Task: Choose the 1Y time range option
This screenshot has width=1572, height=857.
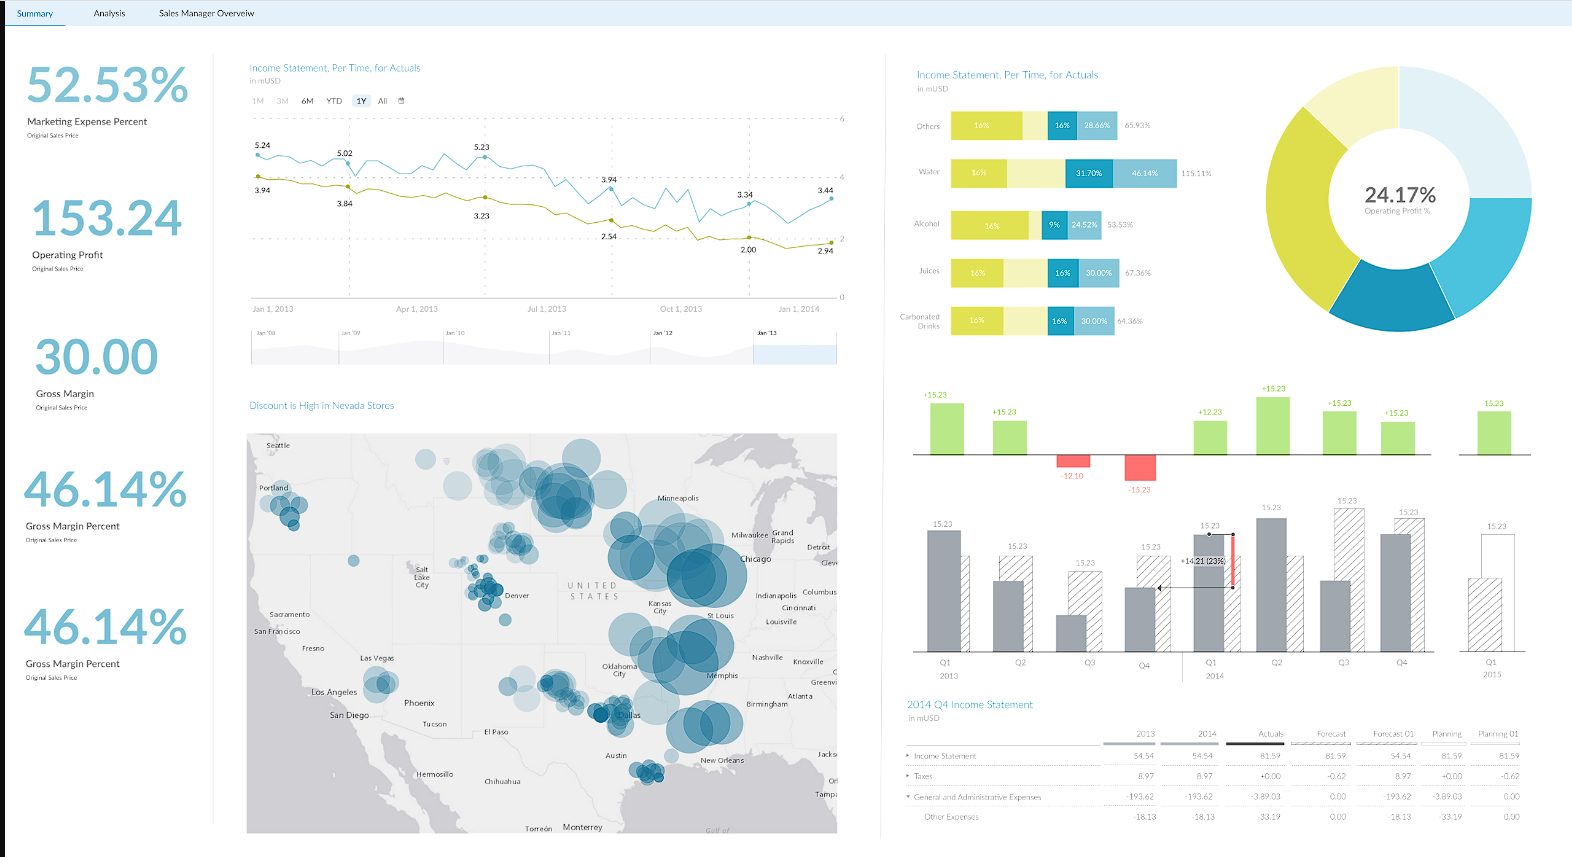Action: (x=361, y=101)
